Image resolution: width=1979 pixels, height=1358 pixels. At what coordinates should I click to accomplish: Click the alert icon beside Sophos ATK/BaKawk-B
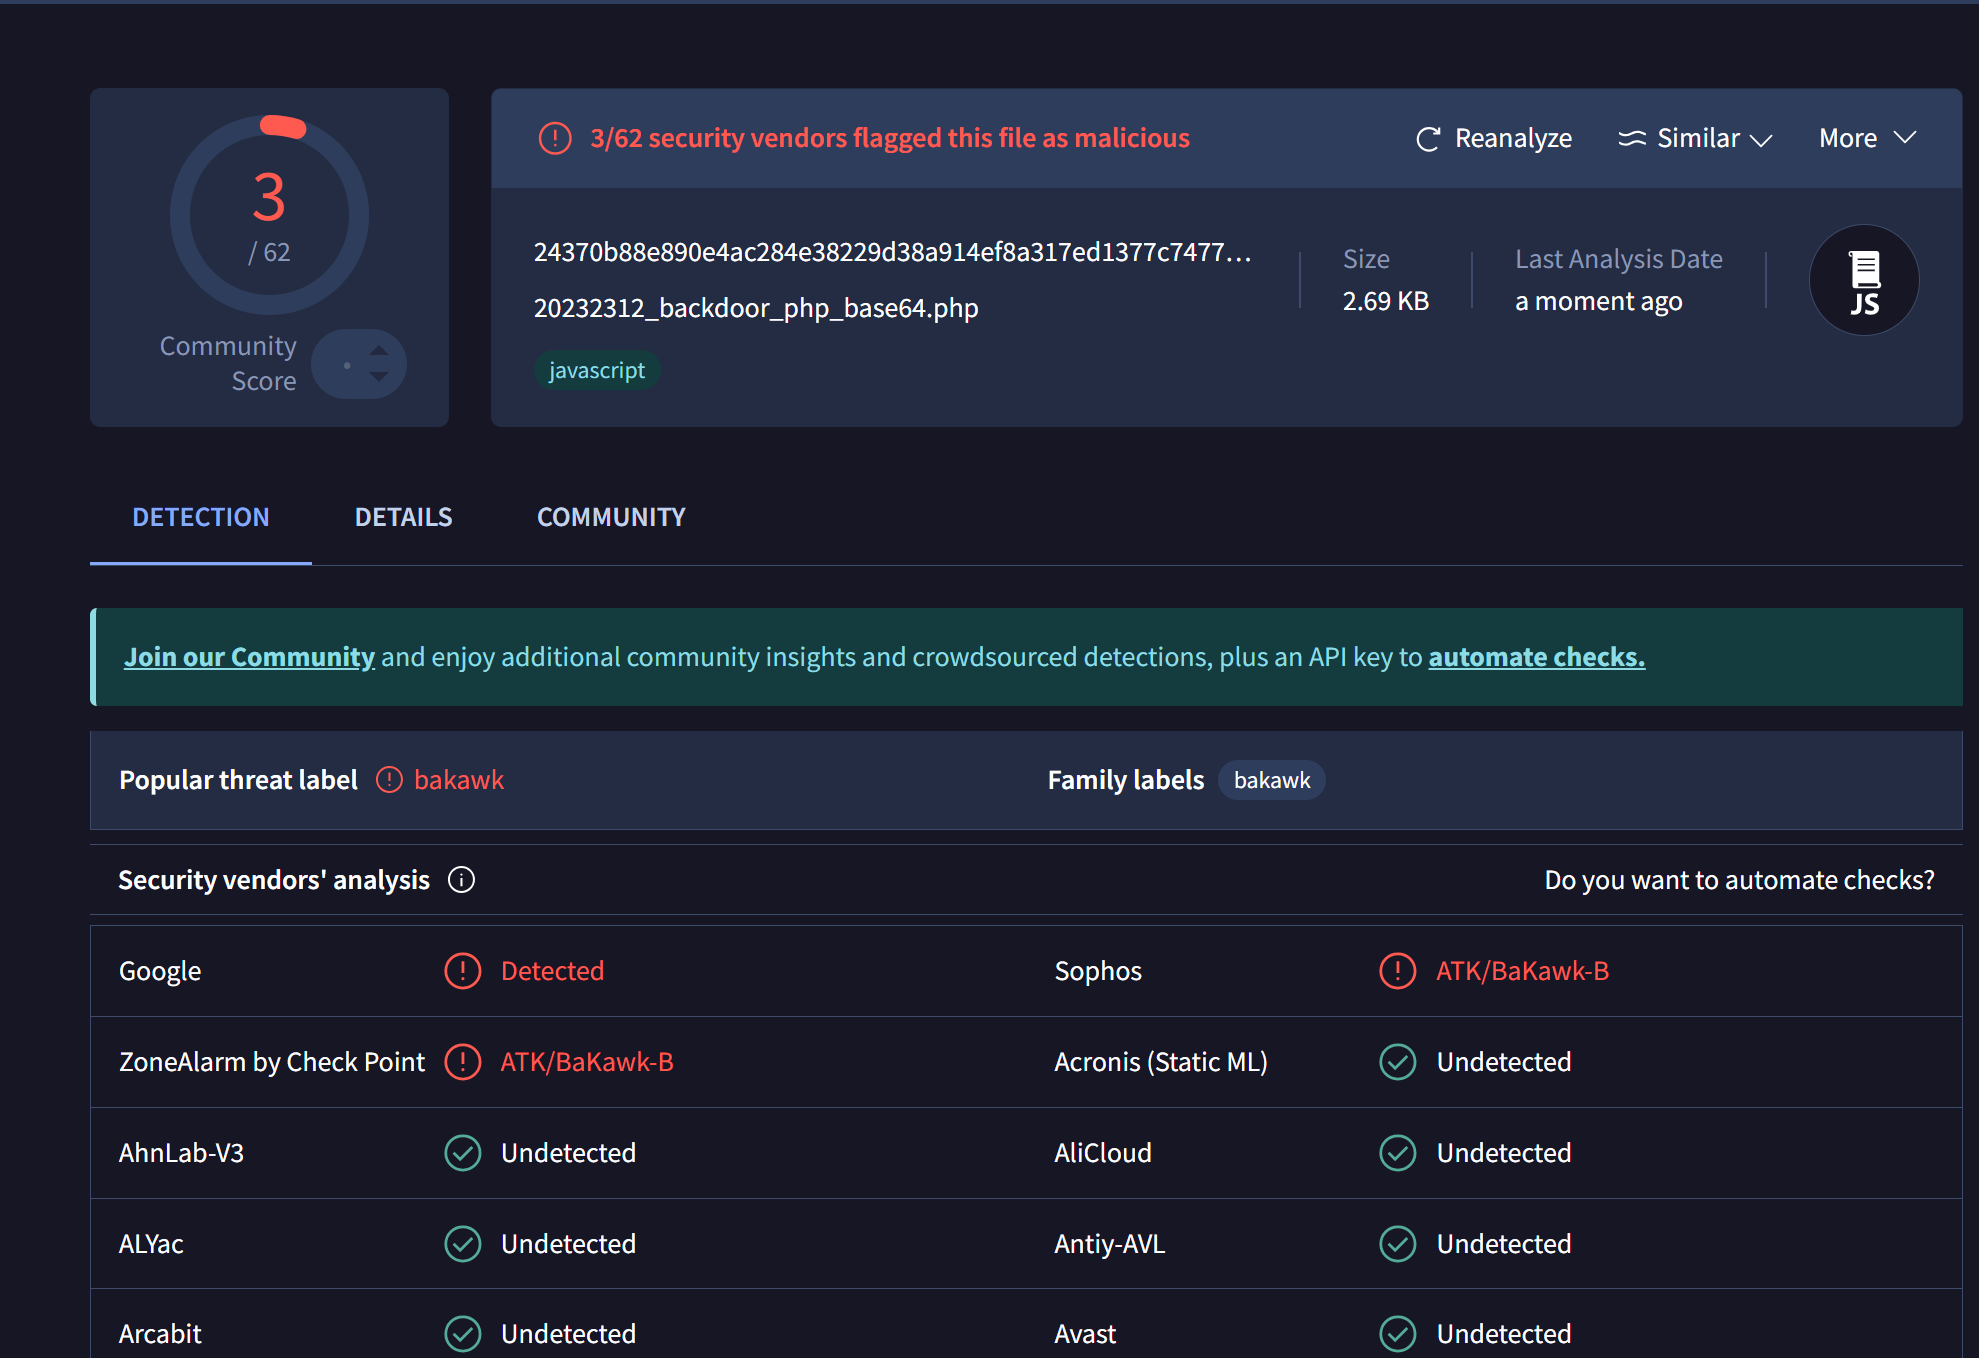[1397, 971]
